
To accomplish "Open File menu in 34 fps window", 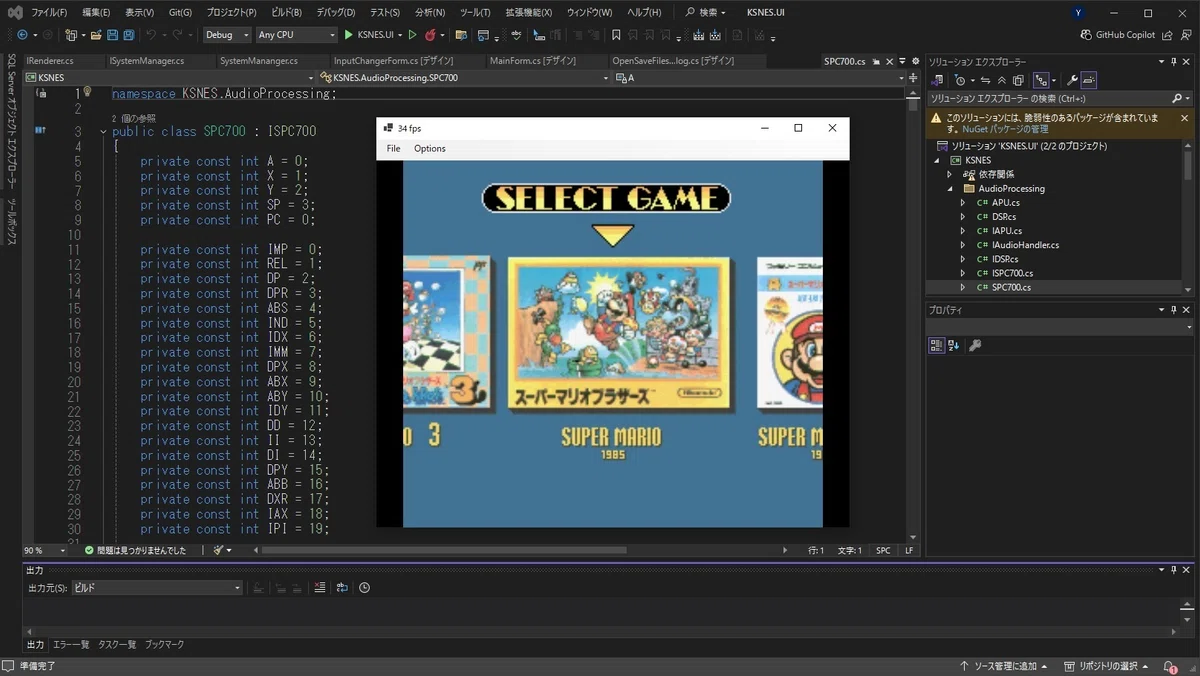I will [x=393, y=148].
